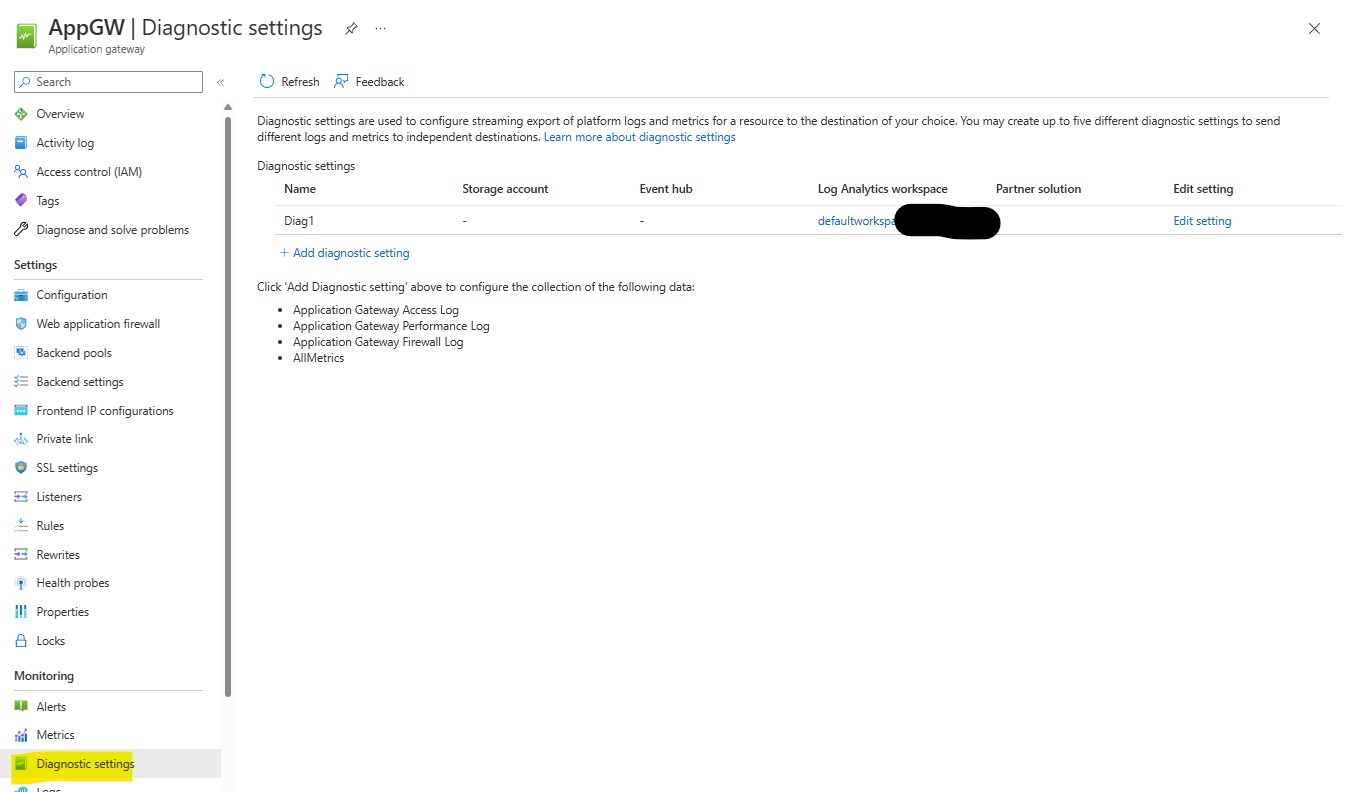Click the Metrics chart icon
1347x792 pixels.
click(x=21, y=735)
